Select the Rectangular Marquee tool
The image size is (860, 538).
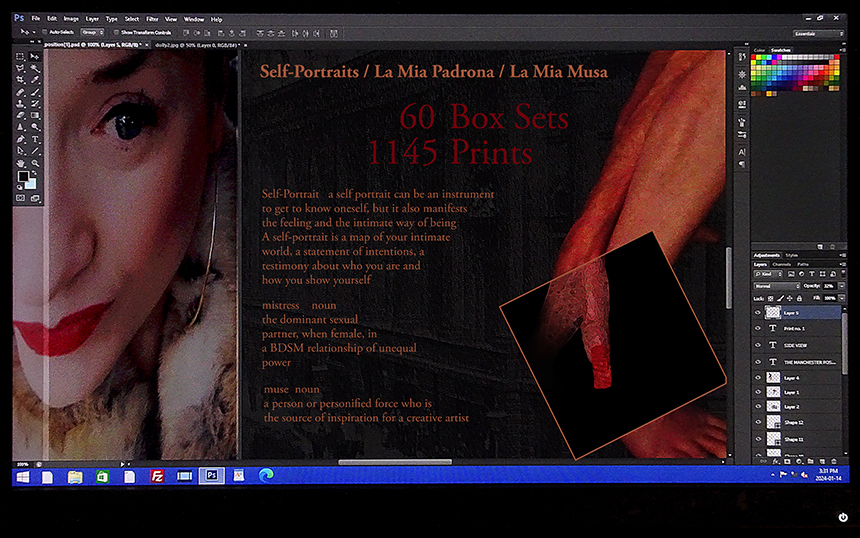[21, 57]
